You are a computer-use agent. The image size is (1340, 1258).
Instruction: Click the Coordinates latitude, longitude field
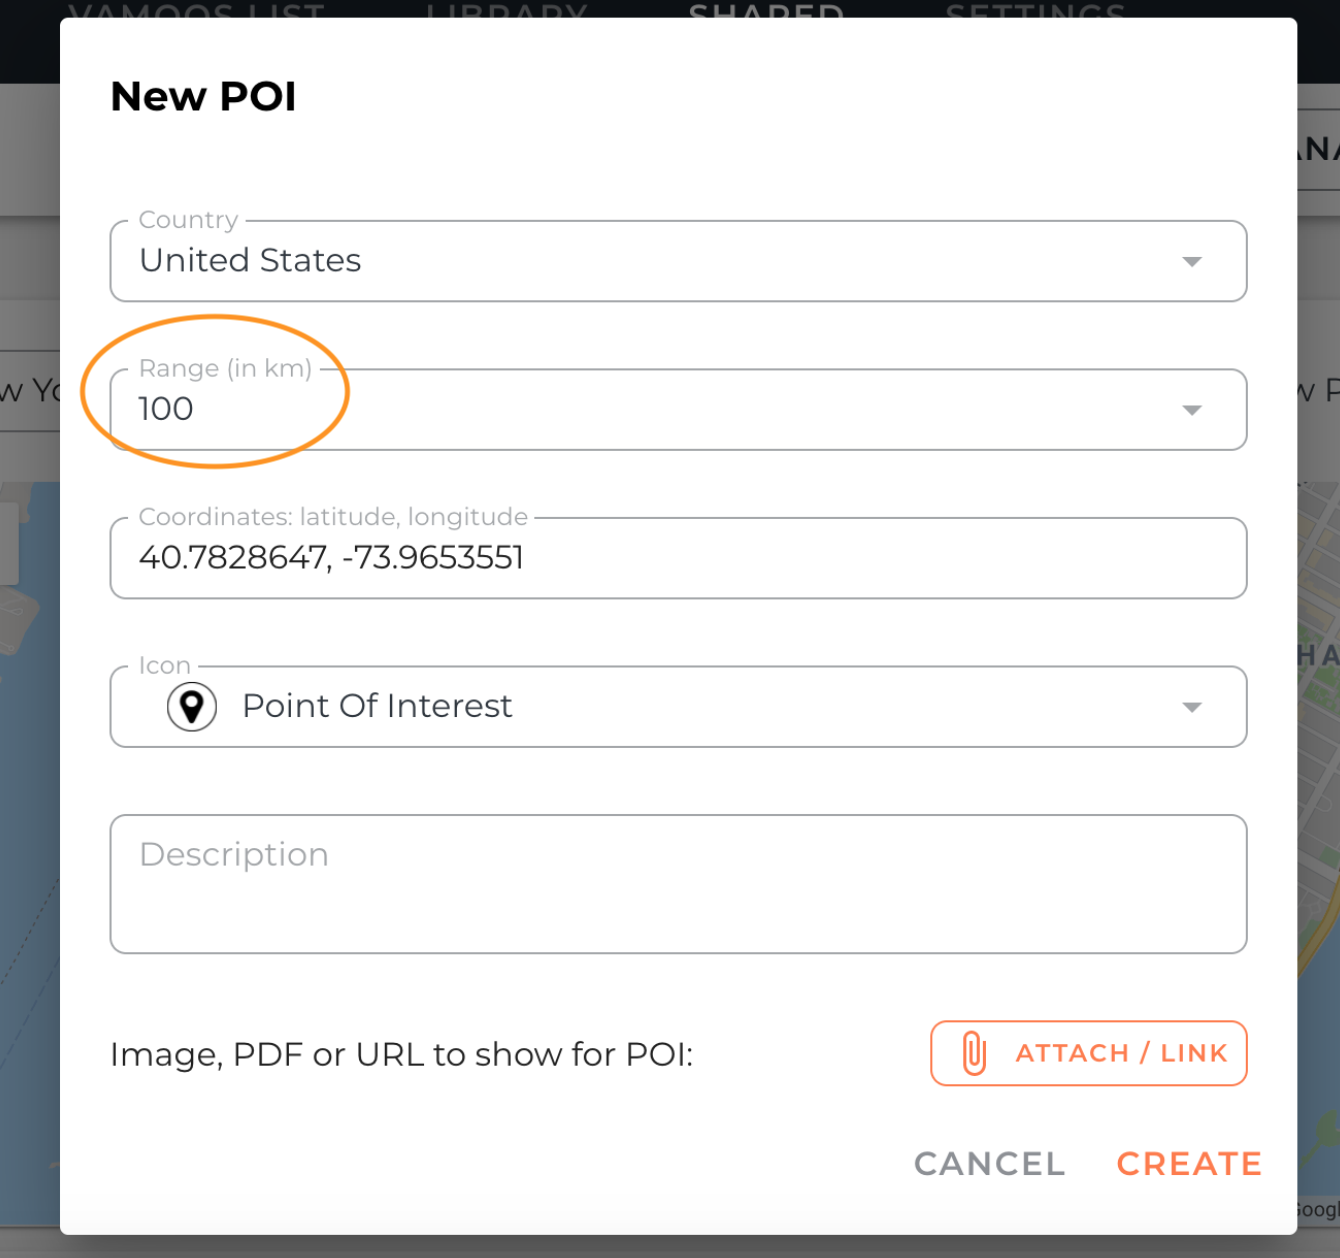(x=678, y=558)
